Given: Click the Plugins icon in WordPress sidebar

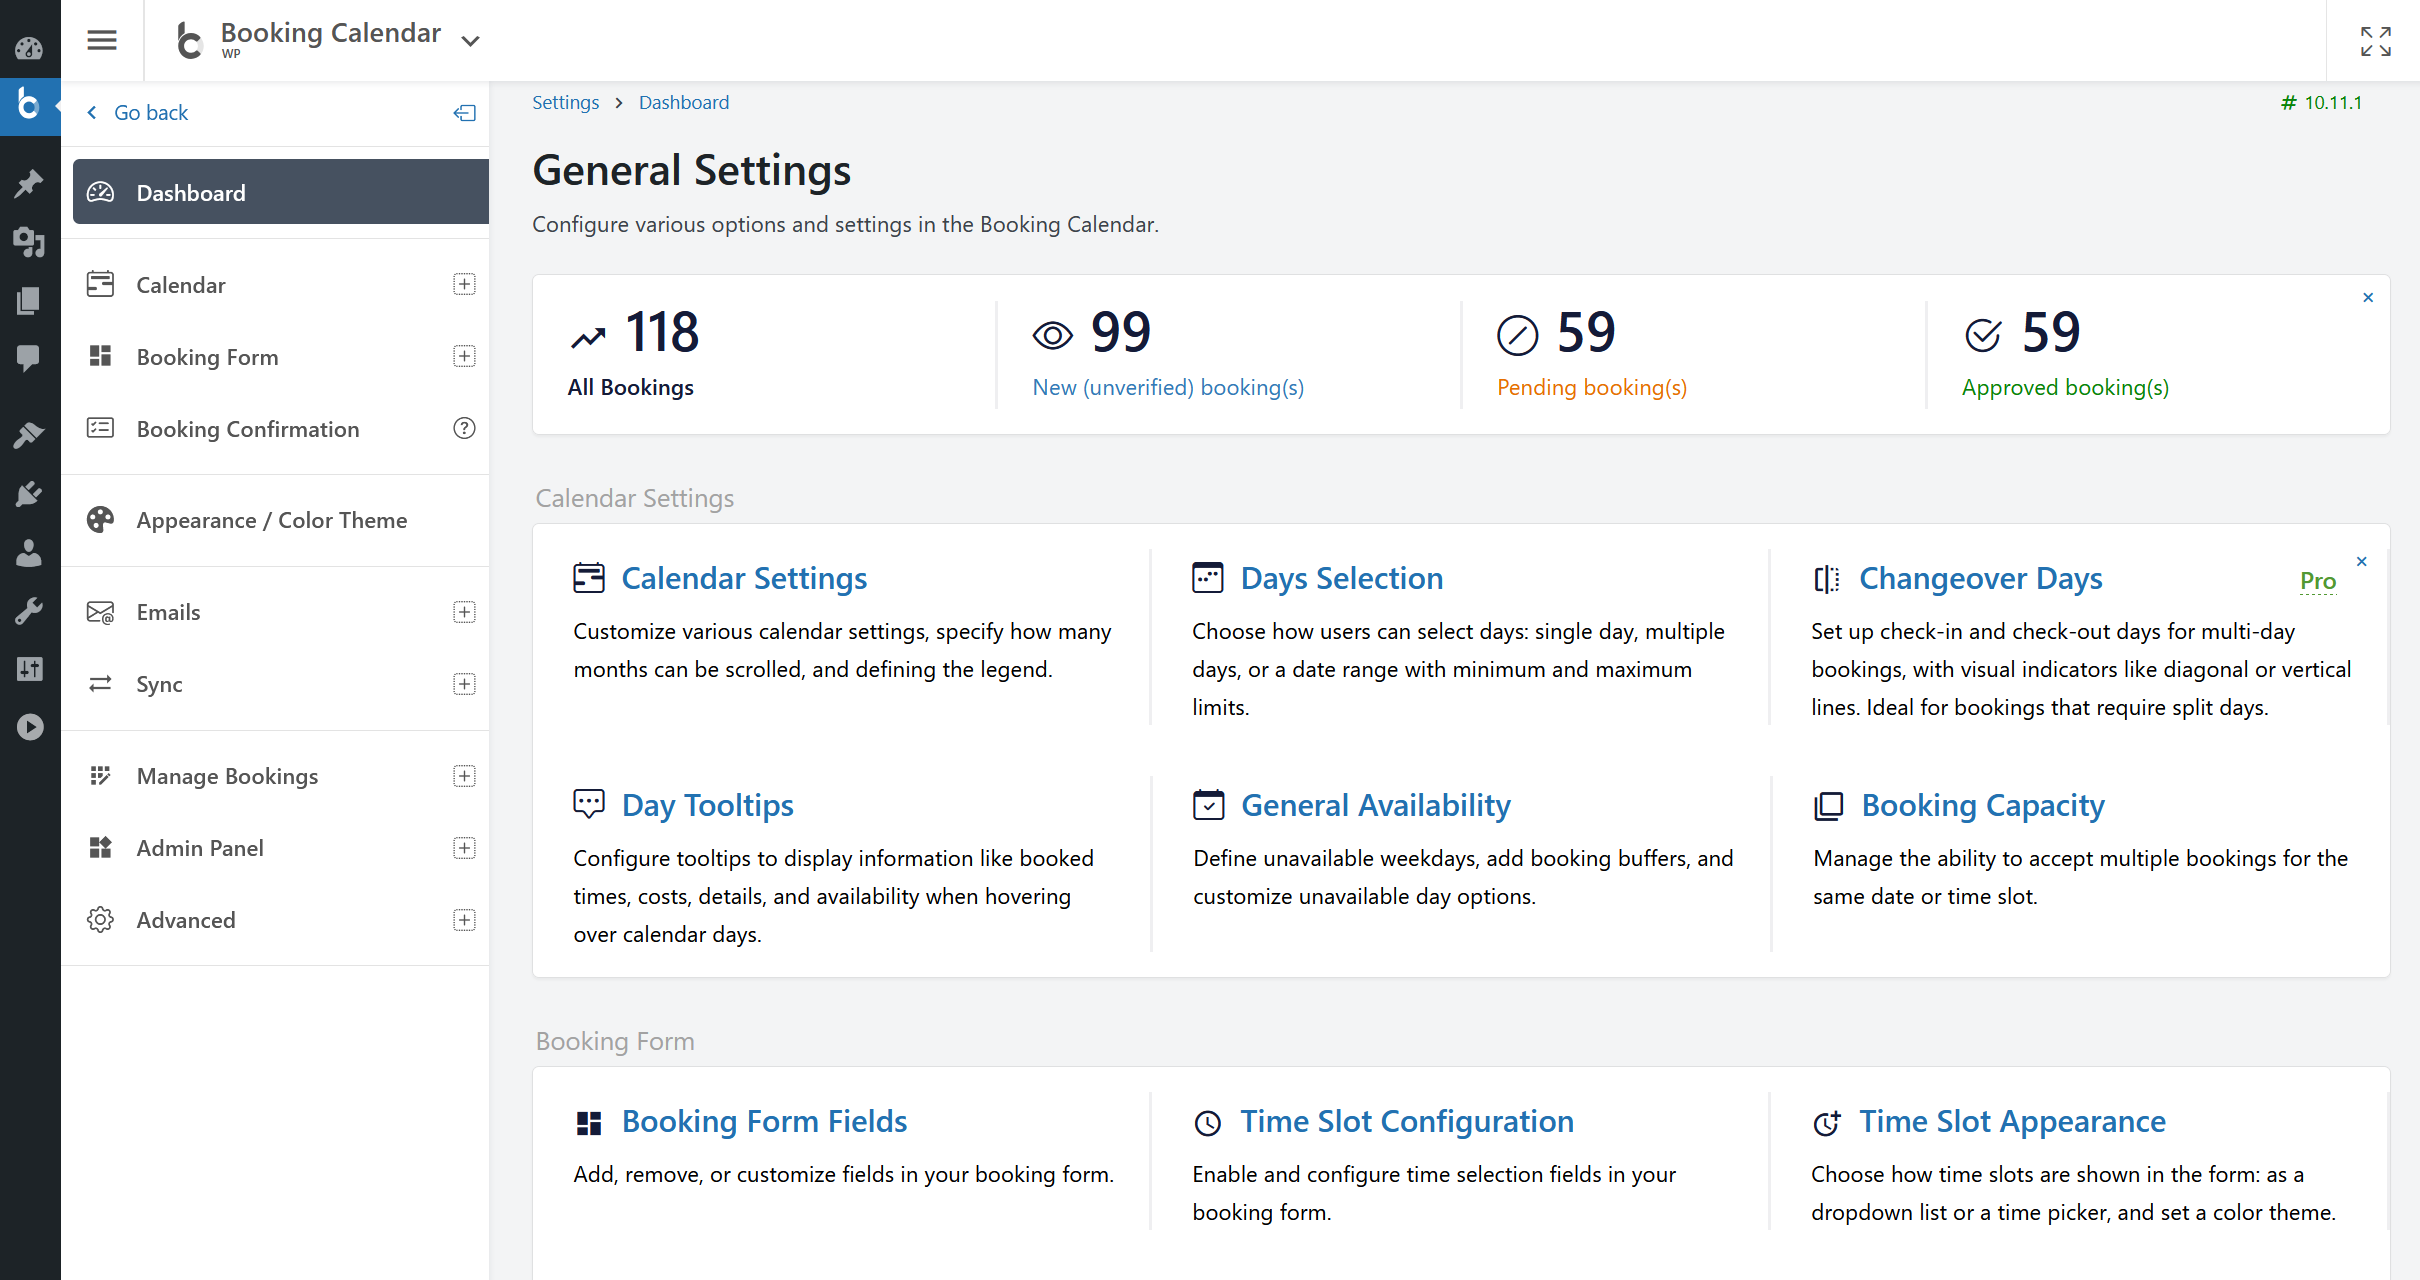Looking at the screenshot, I should tap(29, 493).
